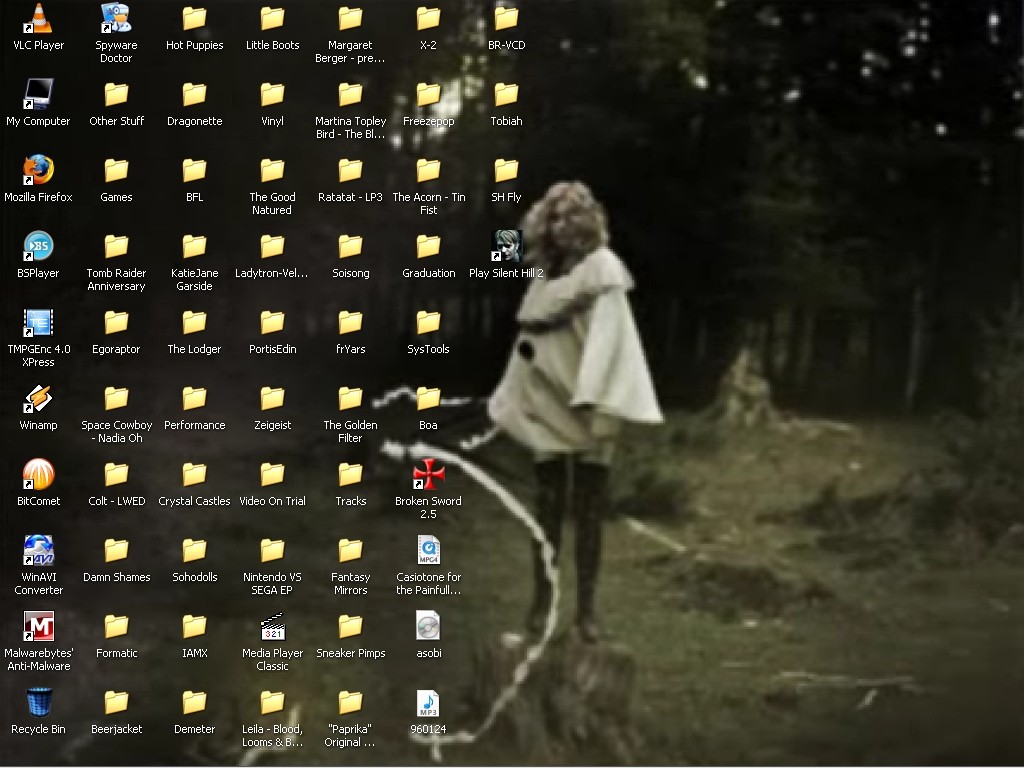The width and height of the screenshot is (1024, 768).
Task: Click the Broken Sword 2.5 shortcut
Action: 428,475
